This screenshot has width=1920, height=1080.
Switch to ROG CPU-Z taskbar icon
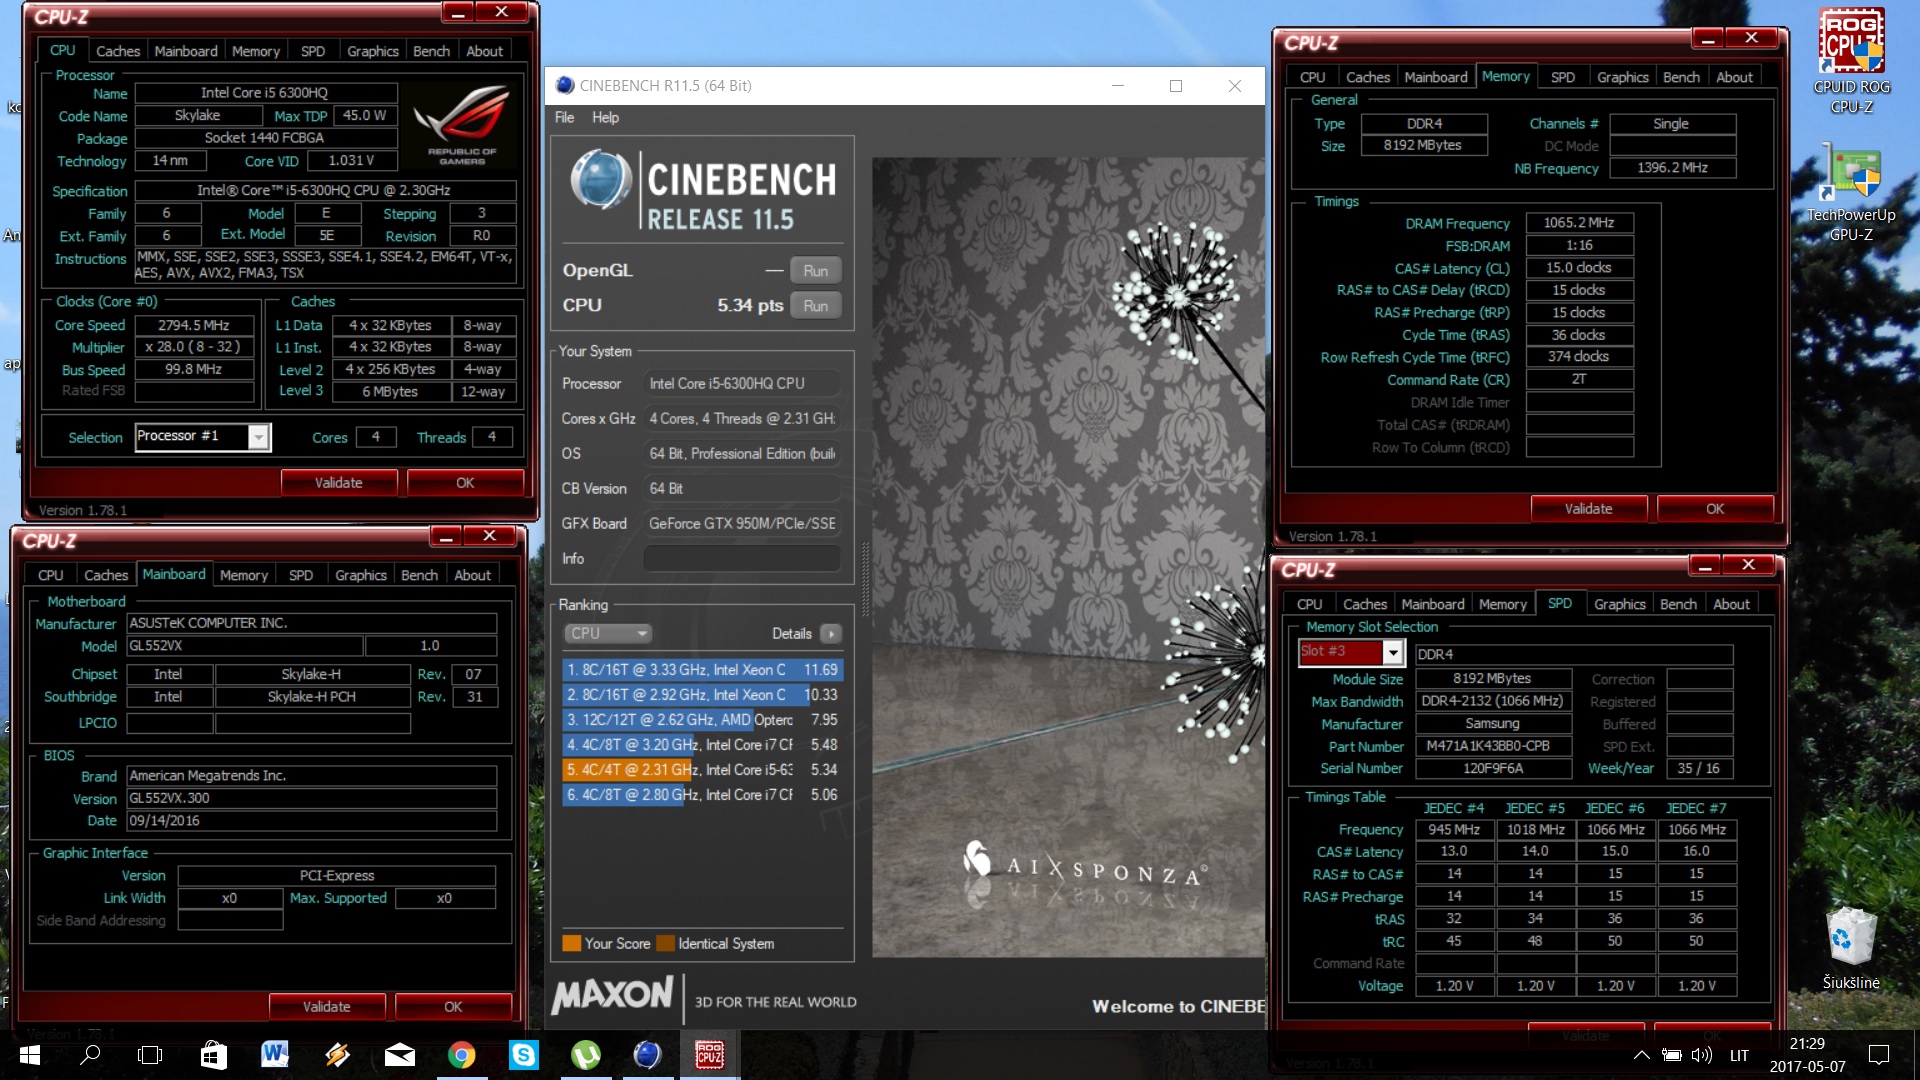(709, 1055)
